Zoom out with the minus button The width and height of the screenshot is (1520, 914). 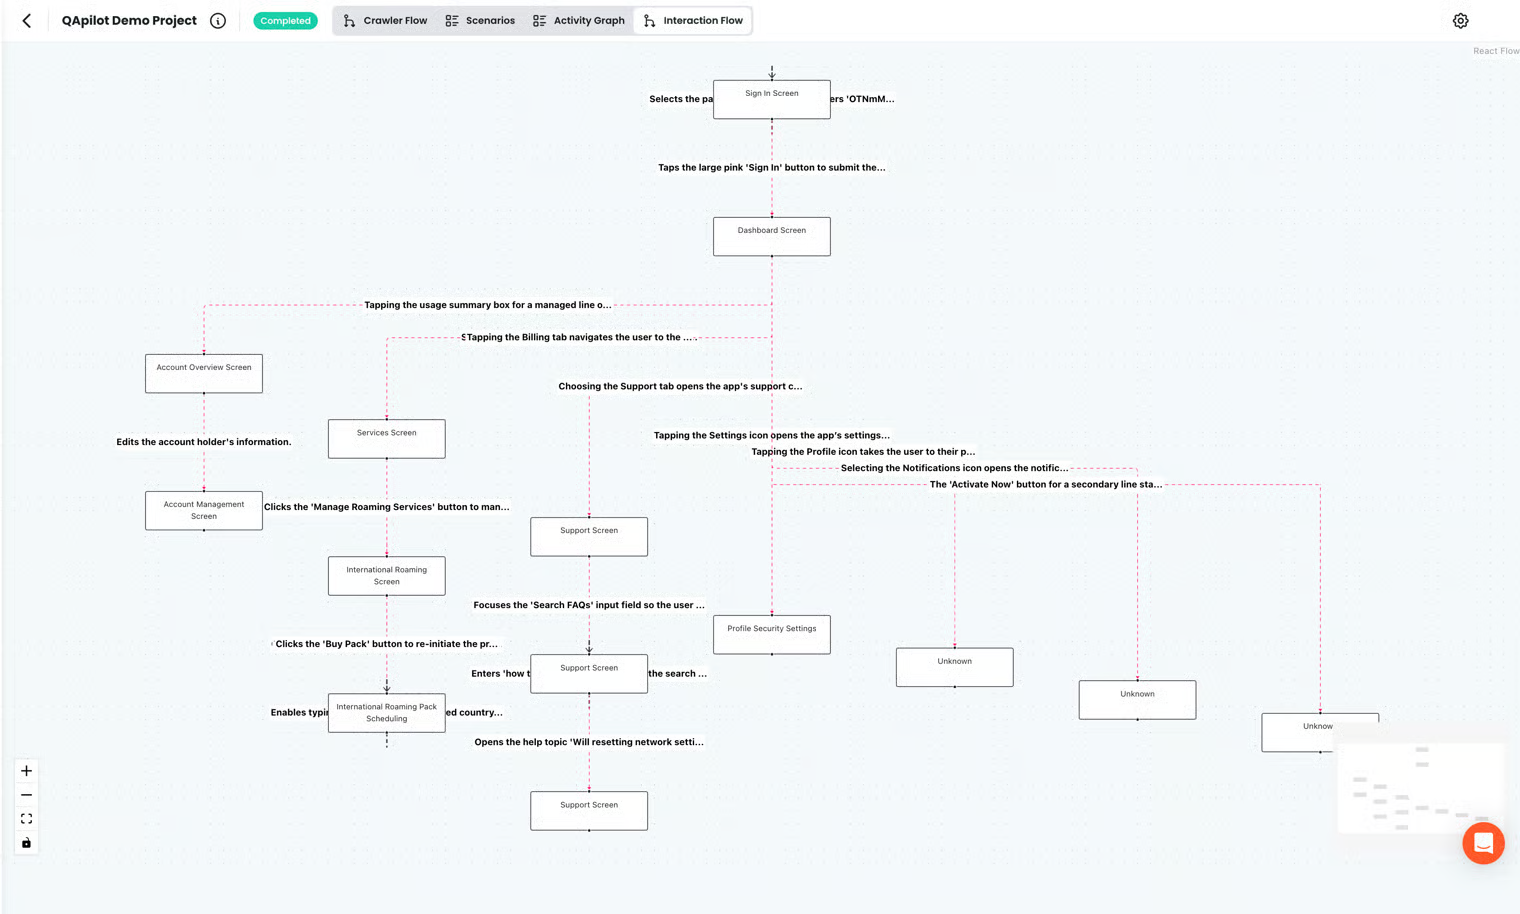tap(27, 795)
